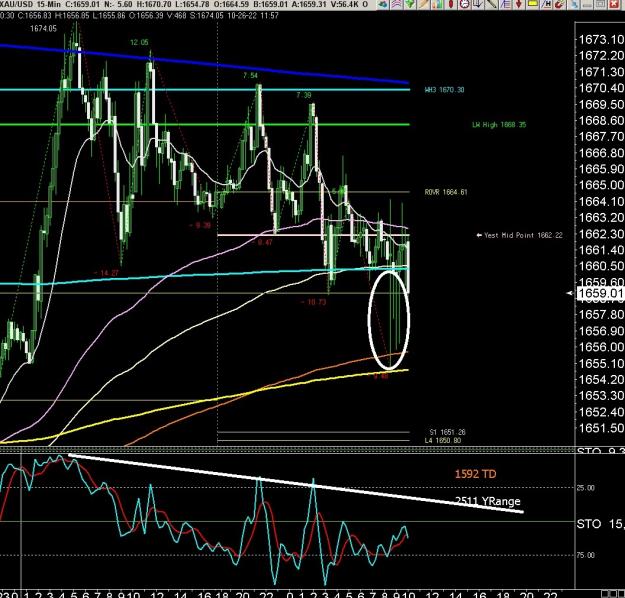The height and width of the screenshot is (598, 625).
Task: Click the red -9.47 swing label
Action: pyautogui.click(x=262, y=242)
